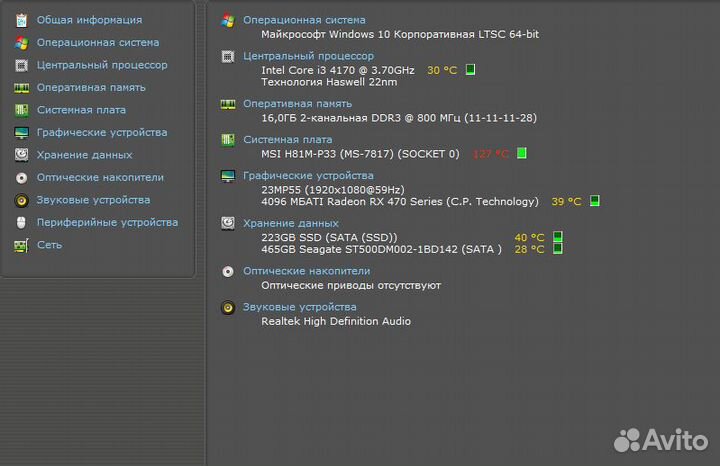Screen dimensions: 720x466
Task: Click the audio speaker icon in summary panel
Action: pyautogui.click(x=228, y=307)
